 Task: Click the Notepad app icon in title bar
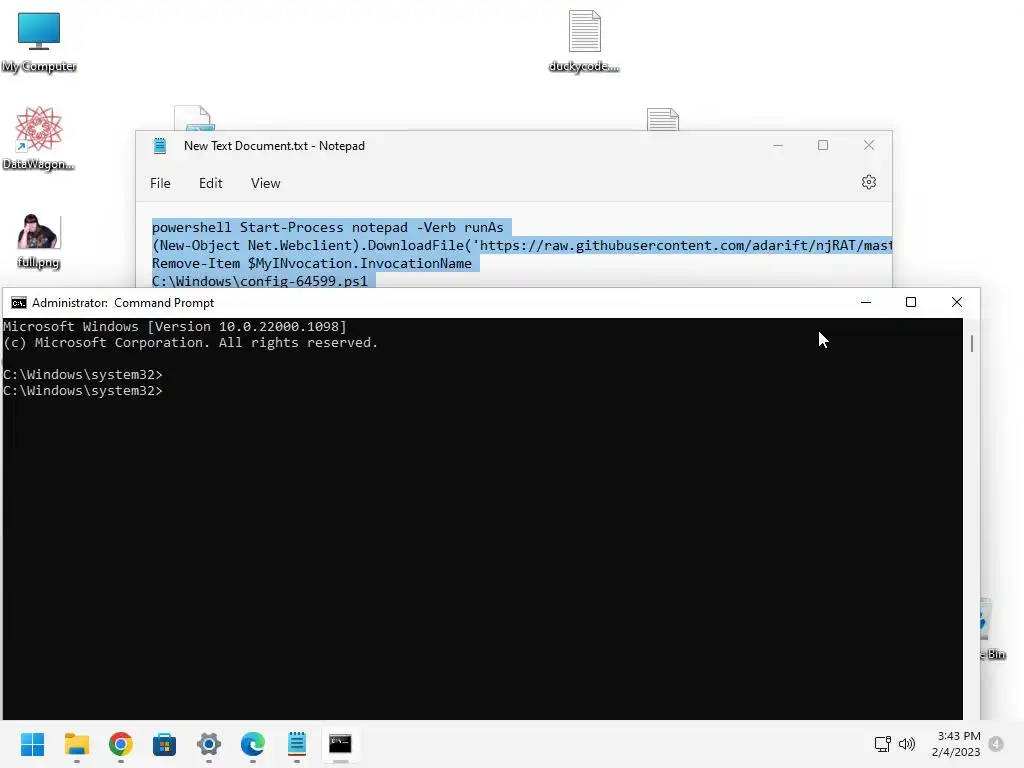click(x=159, y=146)
